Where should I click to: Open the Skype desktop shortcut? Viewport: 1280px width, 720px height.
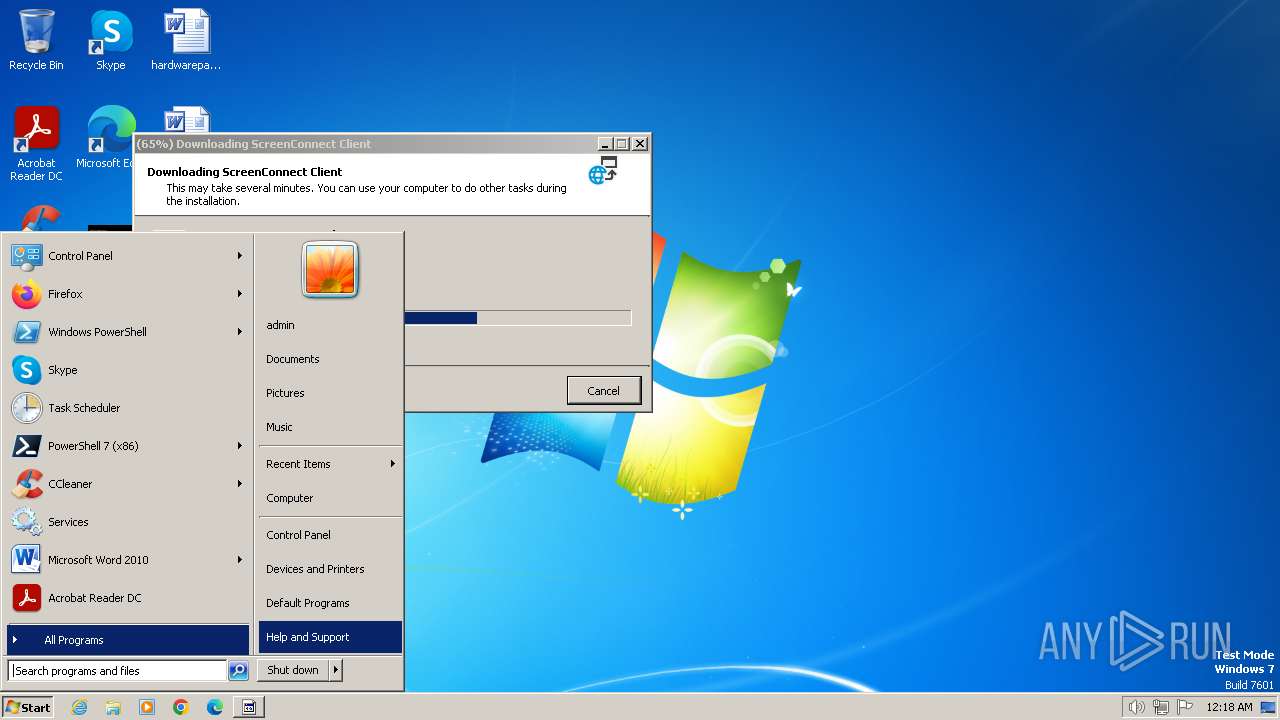tap(110, 40)
